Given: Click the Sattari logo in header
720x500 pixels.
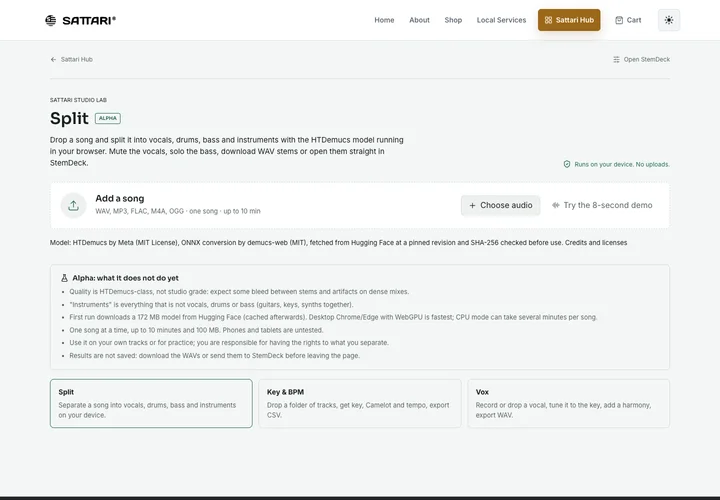Looking at the screenshot, I should point(80,20).
